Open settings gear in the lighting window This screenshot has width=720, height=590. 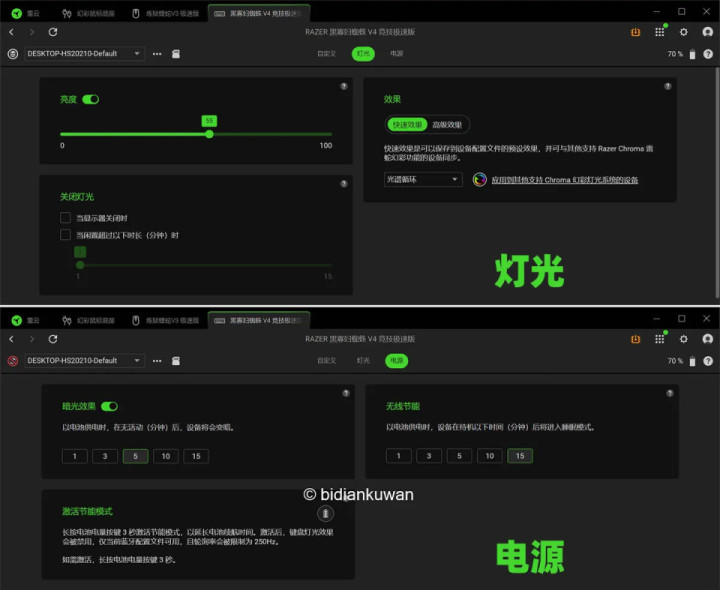click(684, 32)
